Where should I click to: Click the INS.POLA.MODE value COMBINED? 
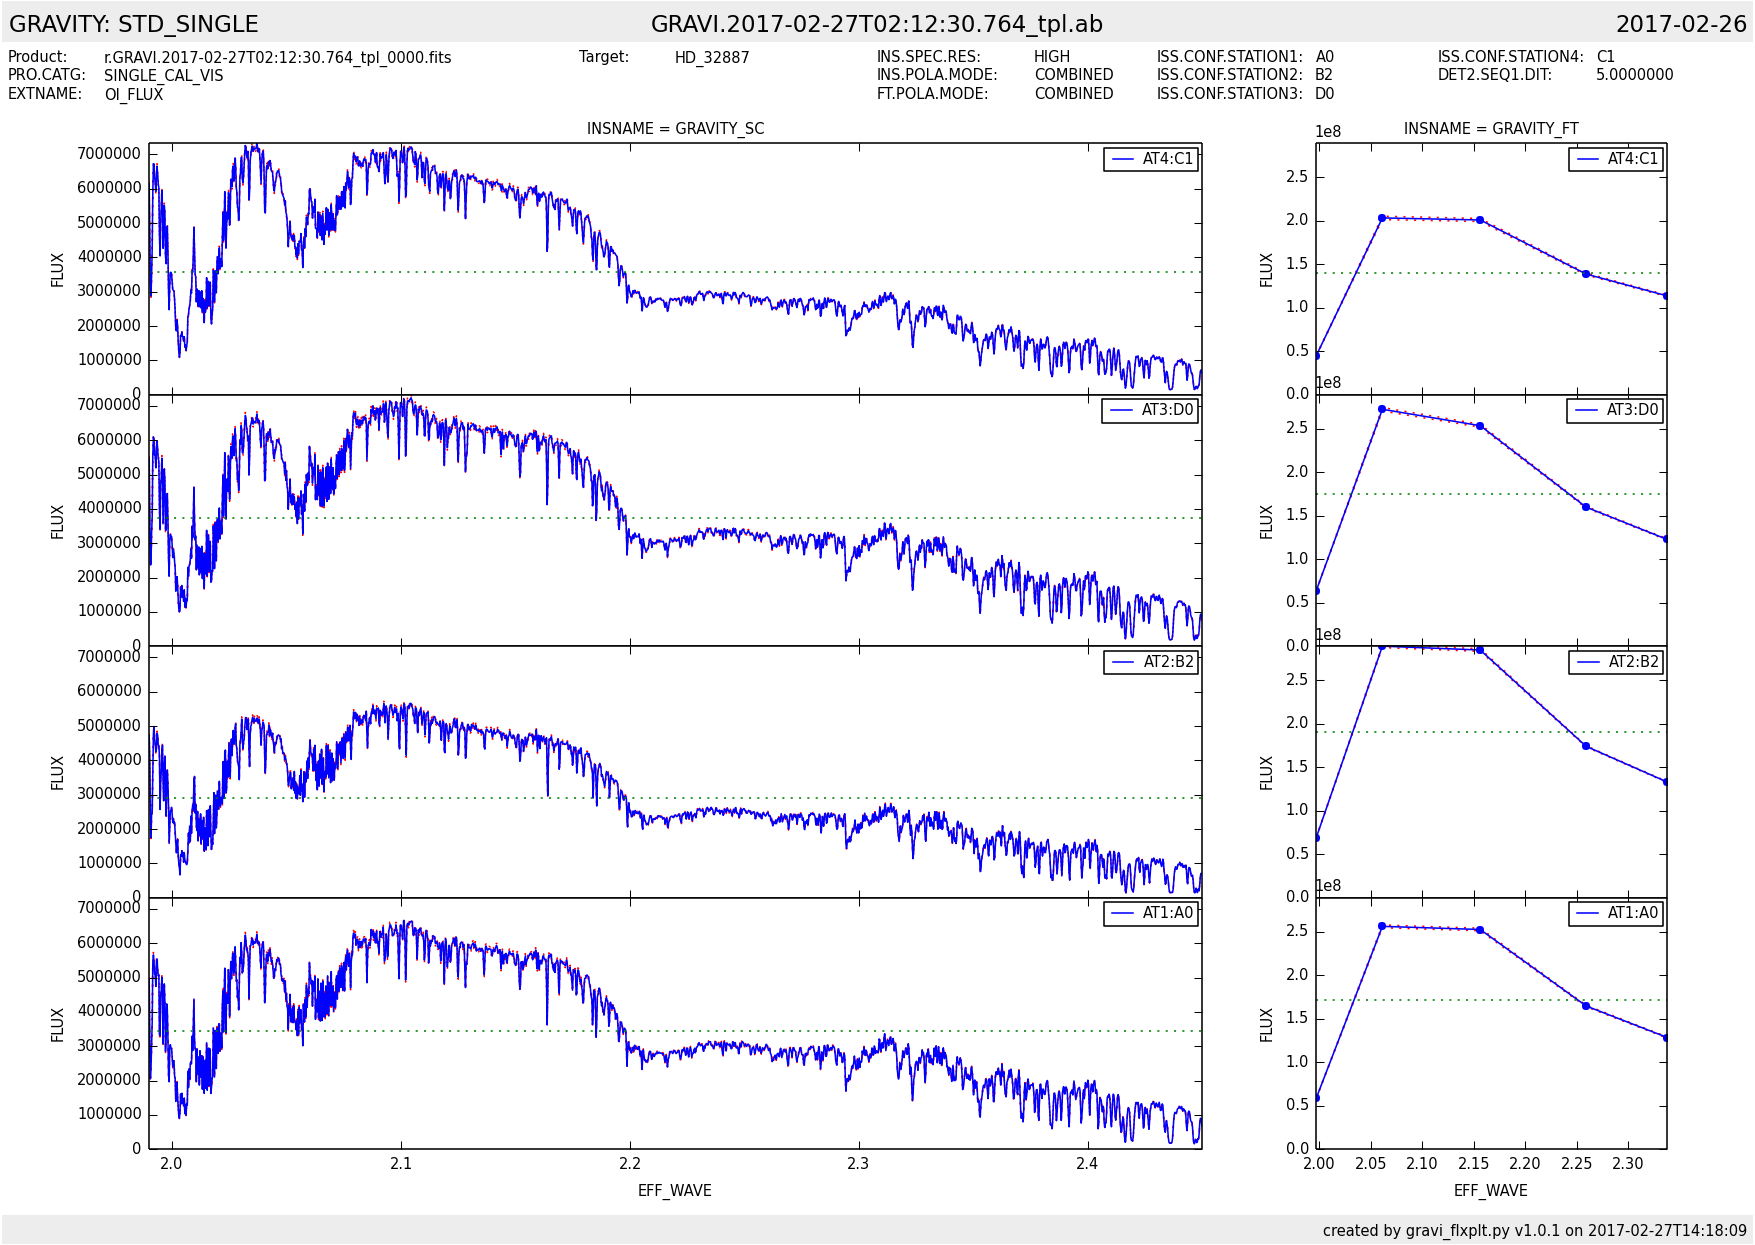point(1074,75)
